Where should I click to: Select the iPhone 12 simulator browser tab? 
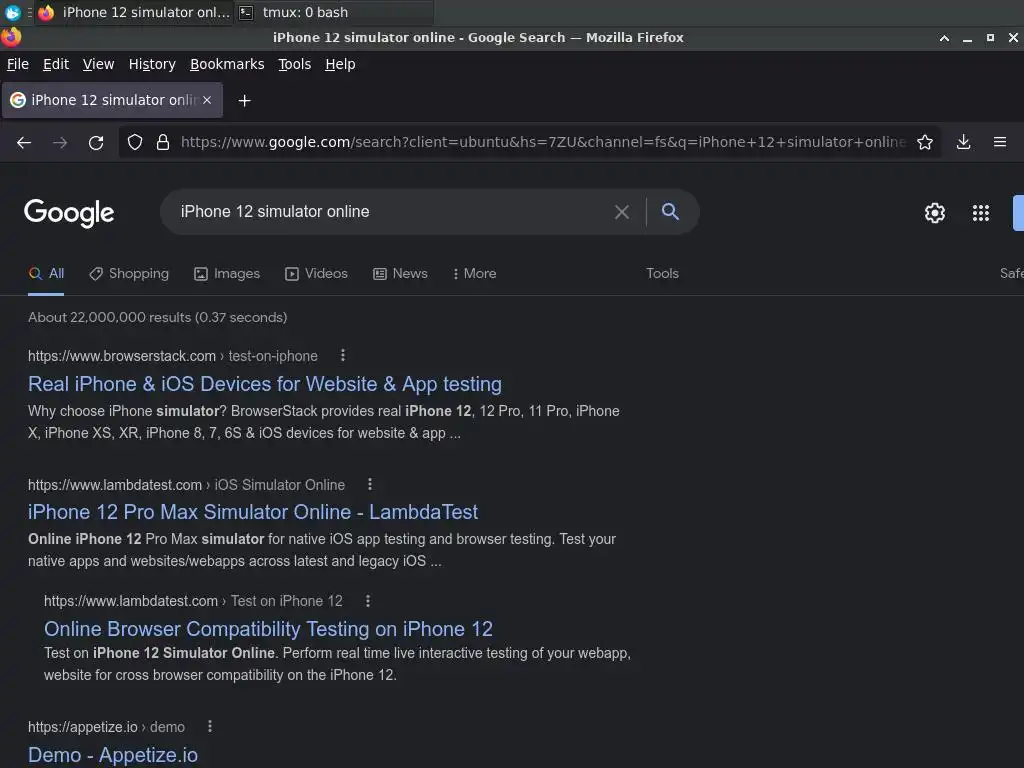[x=112, y=100]
